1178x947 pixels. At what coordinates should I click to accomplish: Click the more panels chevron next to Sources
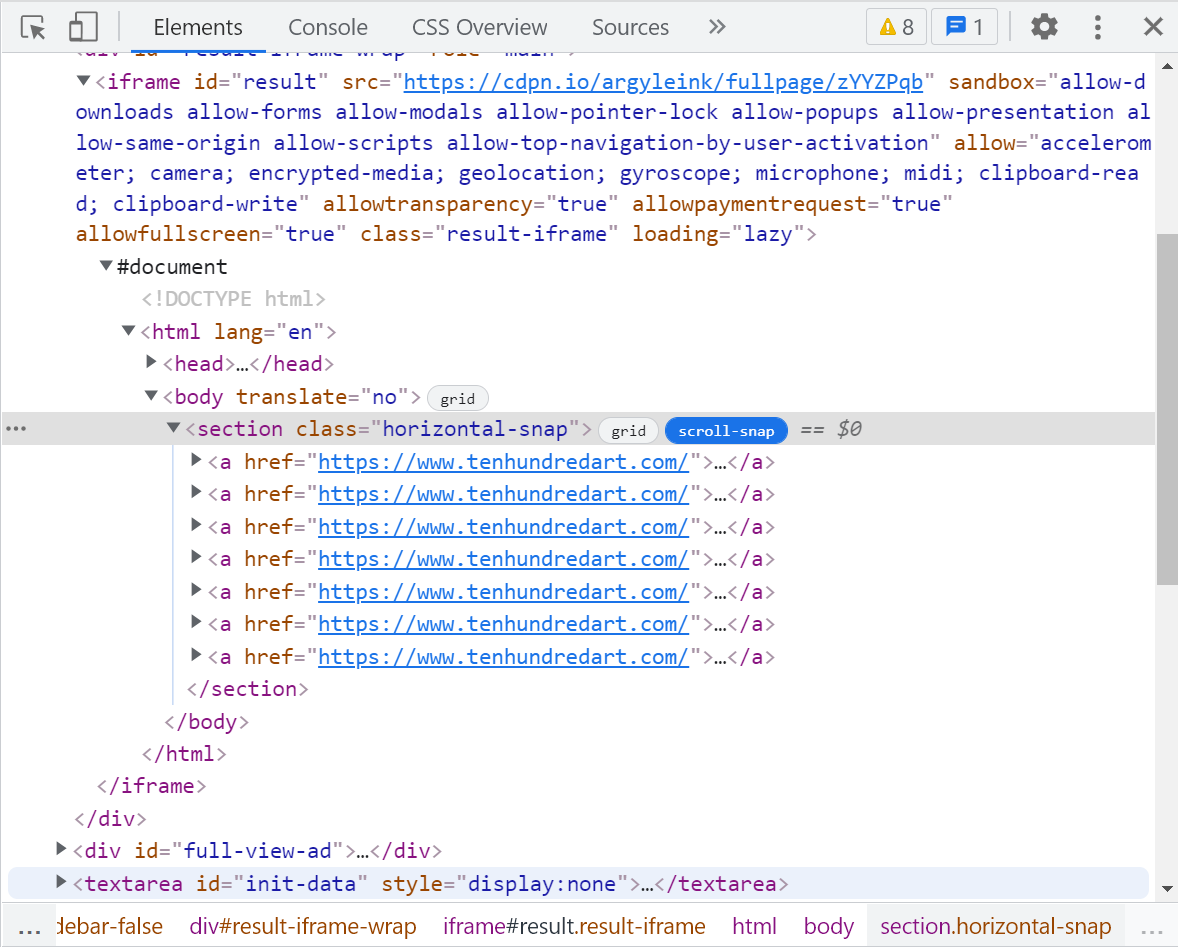717,27
